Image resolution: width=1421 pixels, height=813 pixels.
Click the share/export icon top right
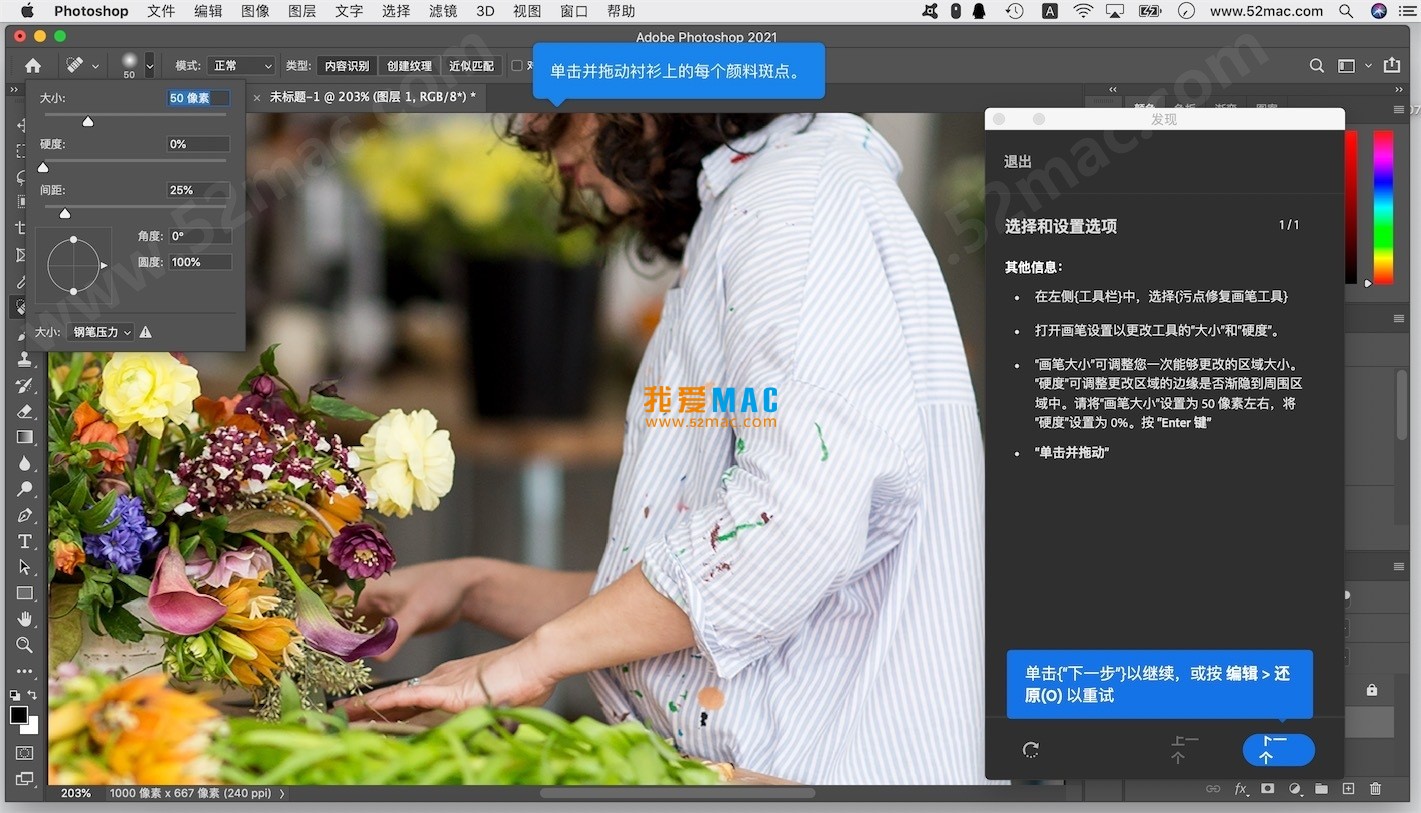pyautogui.click(x=1392, y=65)
